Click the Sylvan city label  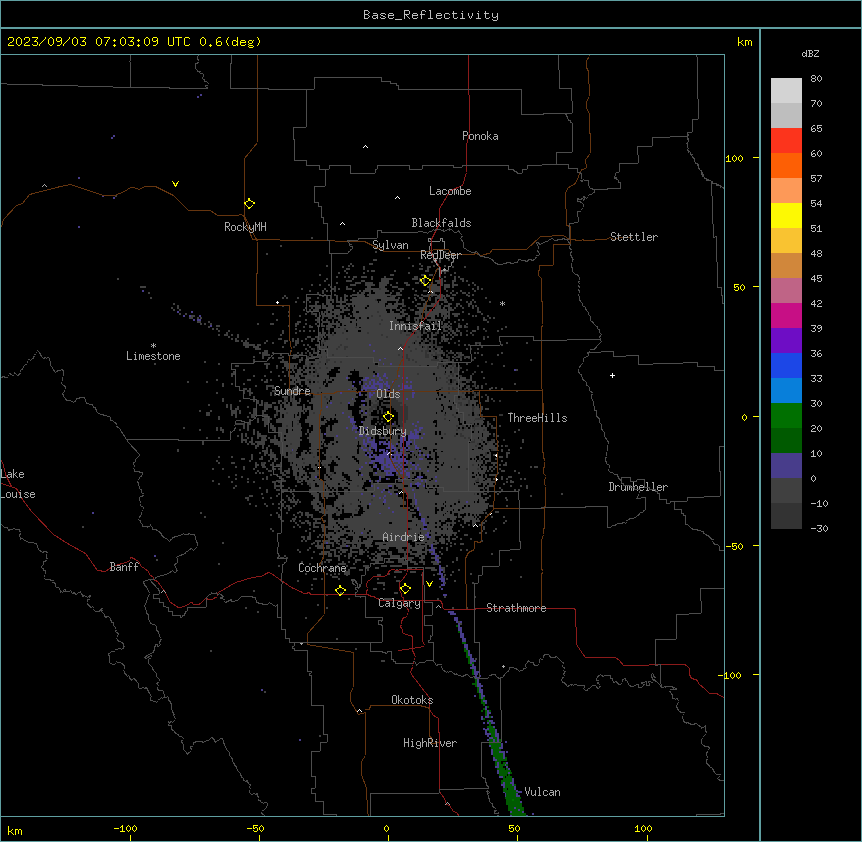[390, 245]
